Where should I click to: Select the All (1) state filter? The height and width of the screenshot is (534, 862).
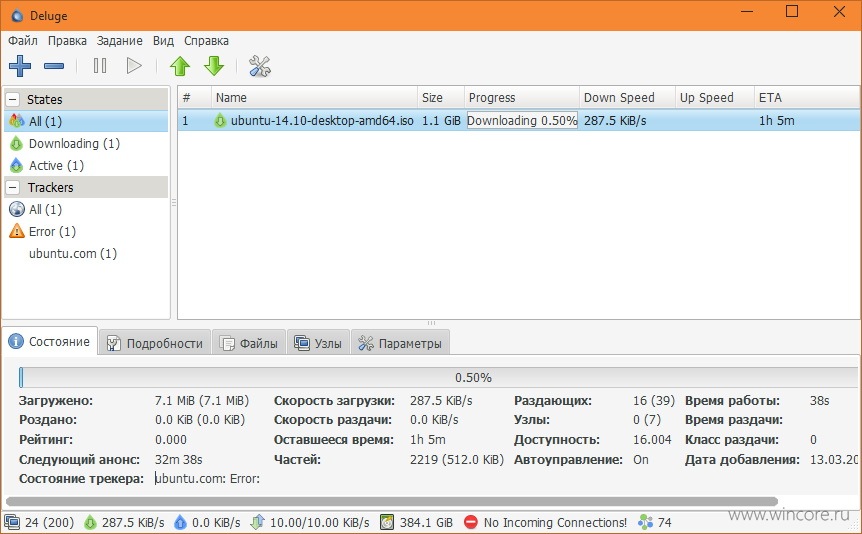pyautogui.click(x=86, y=121)
